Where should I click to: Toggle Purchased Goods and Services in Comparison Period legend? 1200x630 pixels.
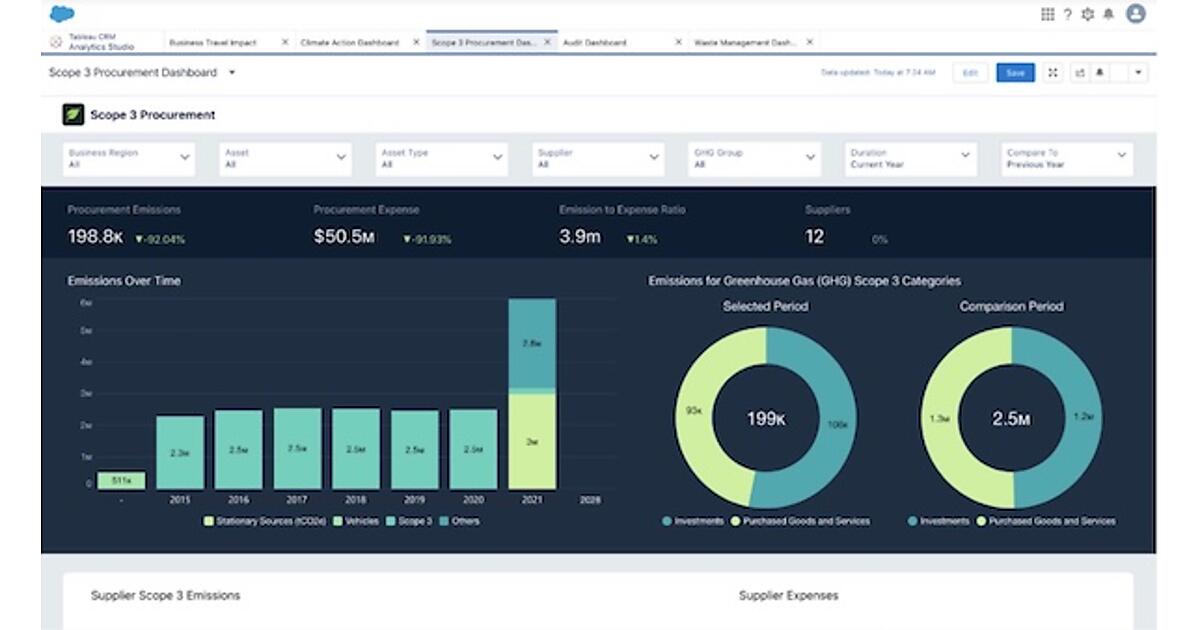coord(1046,521)
